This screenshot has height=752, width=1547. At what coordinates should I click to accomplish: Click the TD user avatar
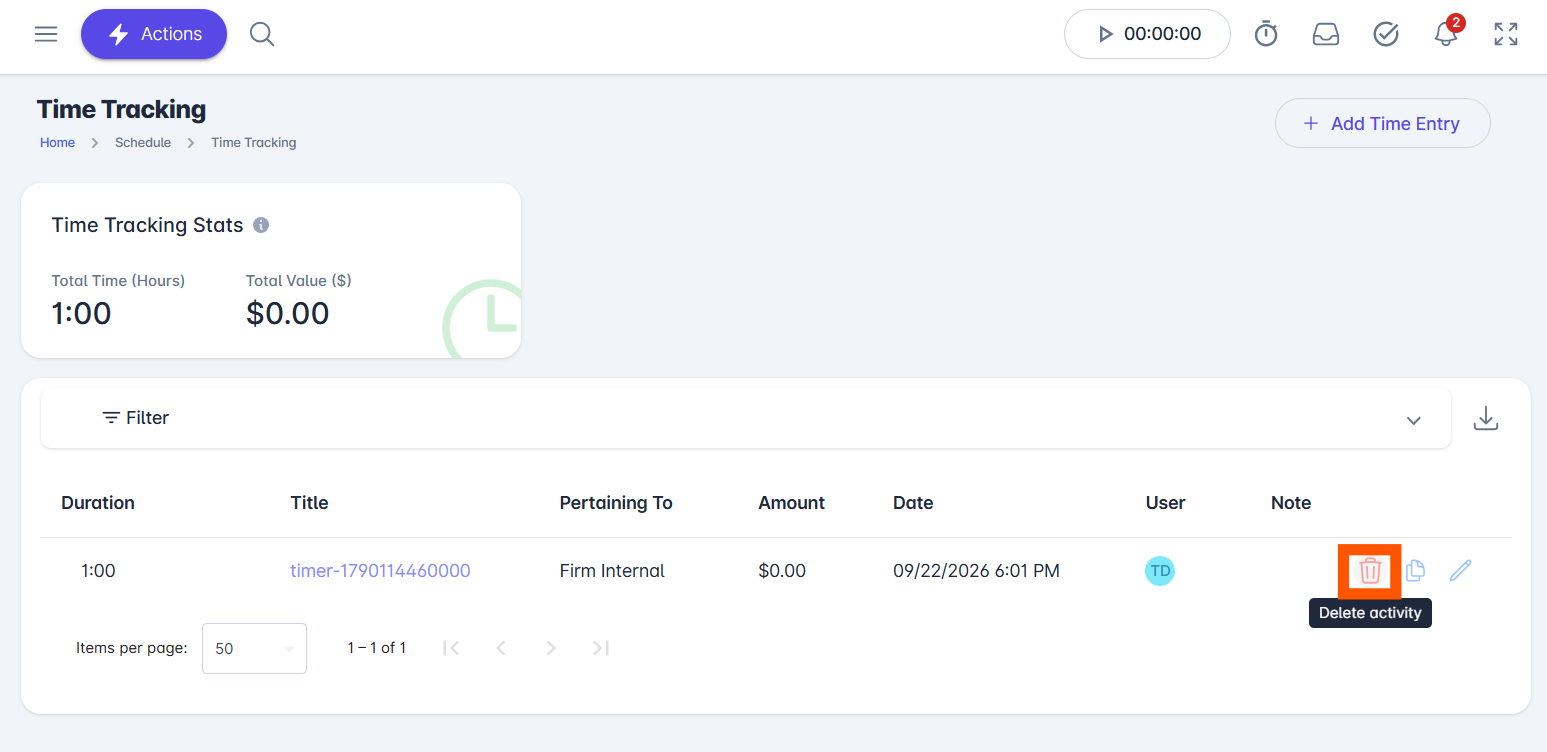tap(1160, 571)
